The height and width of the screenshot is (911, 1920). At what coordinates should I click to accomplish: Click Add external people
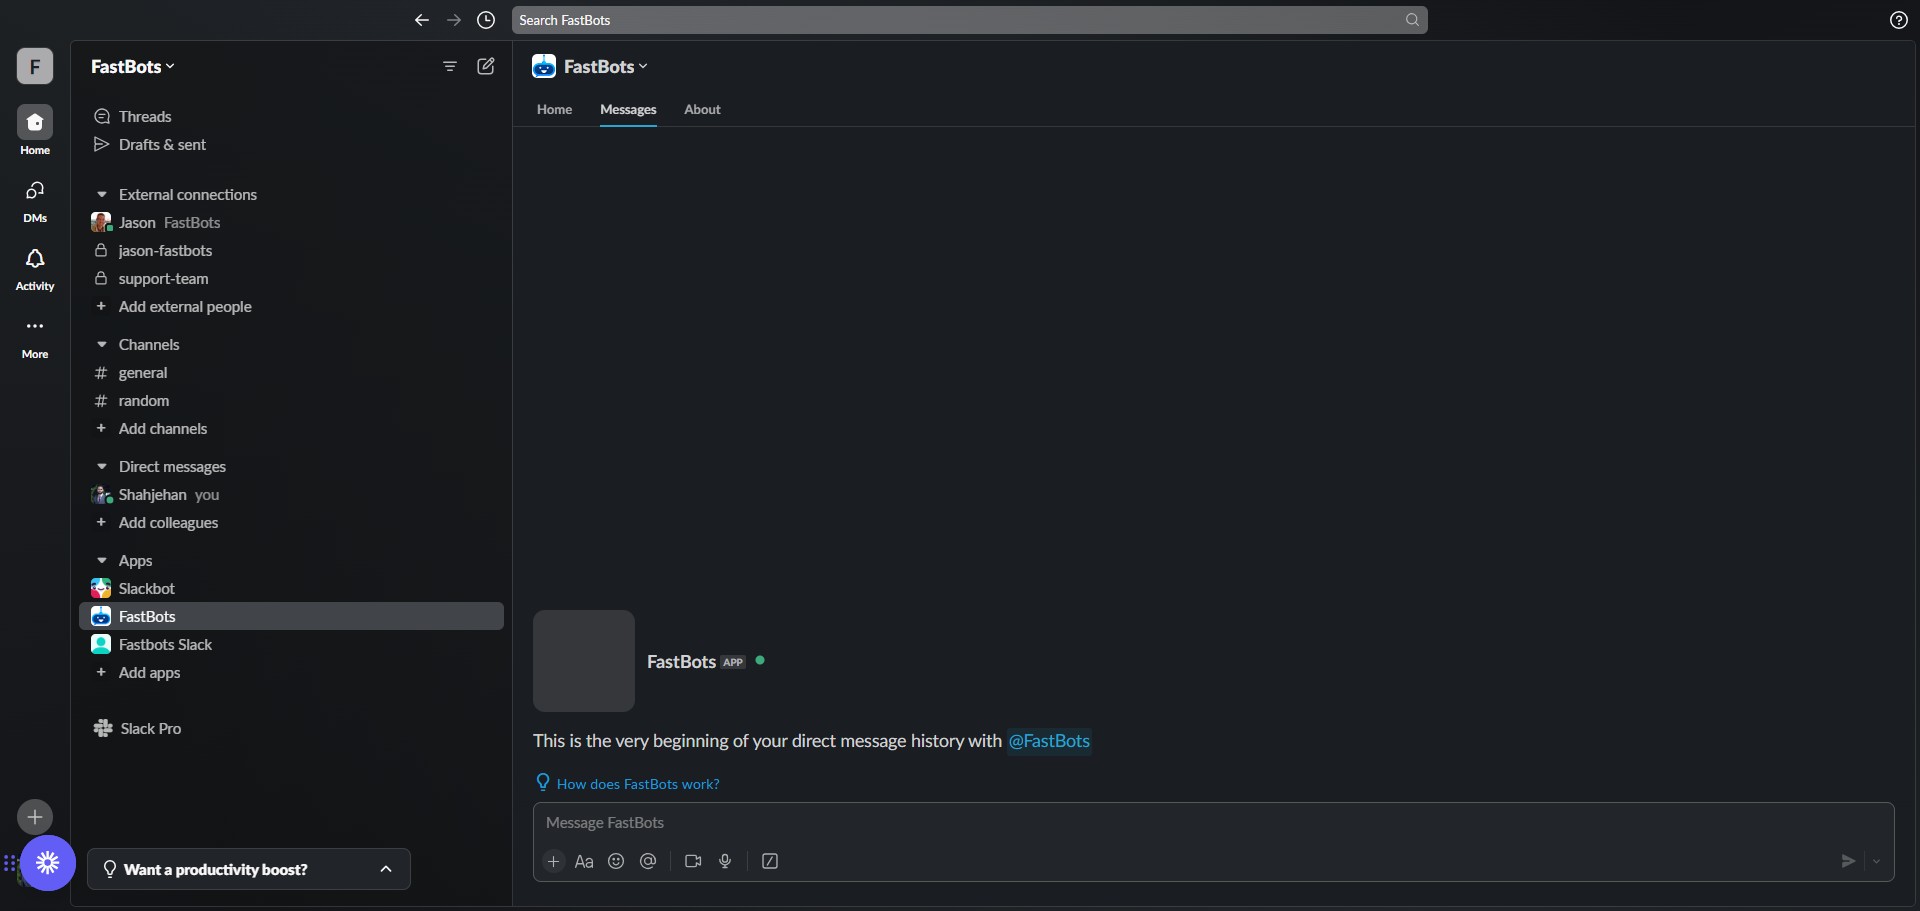pos(291,306)
